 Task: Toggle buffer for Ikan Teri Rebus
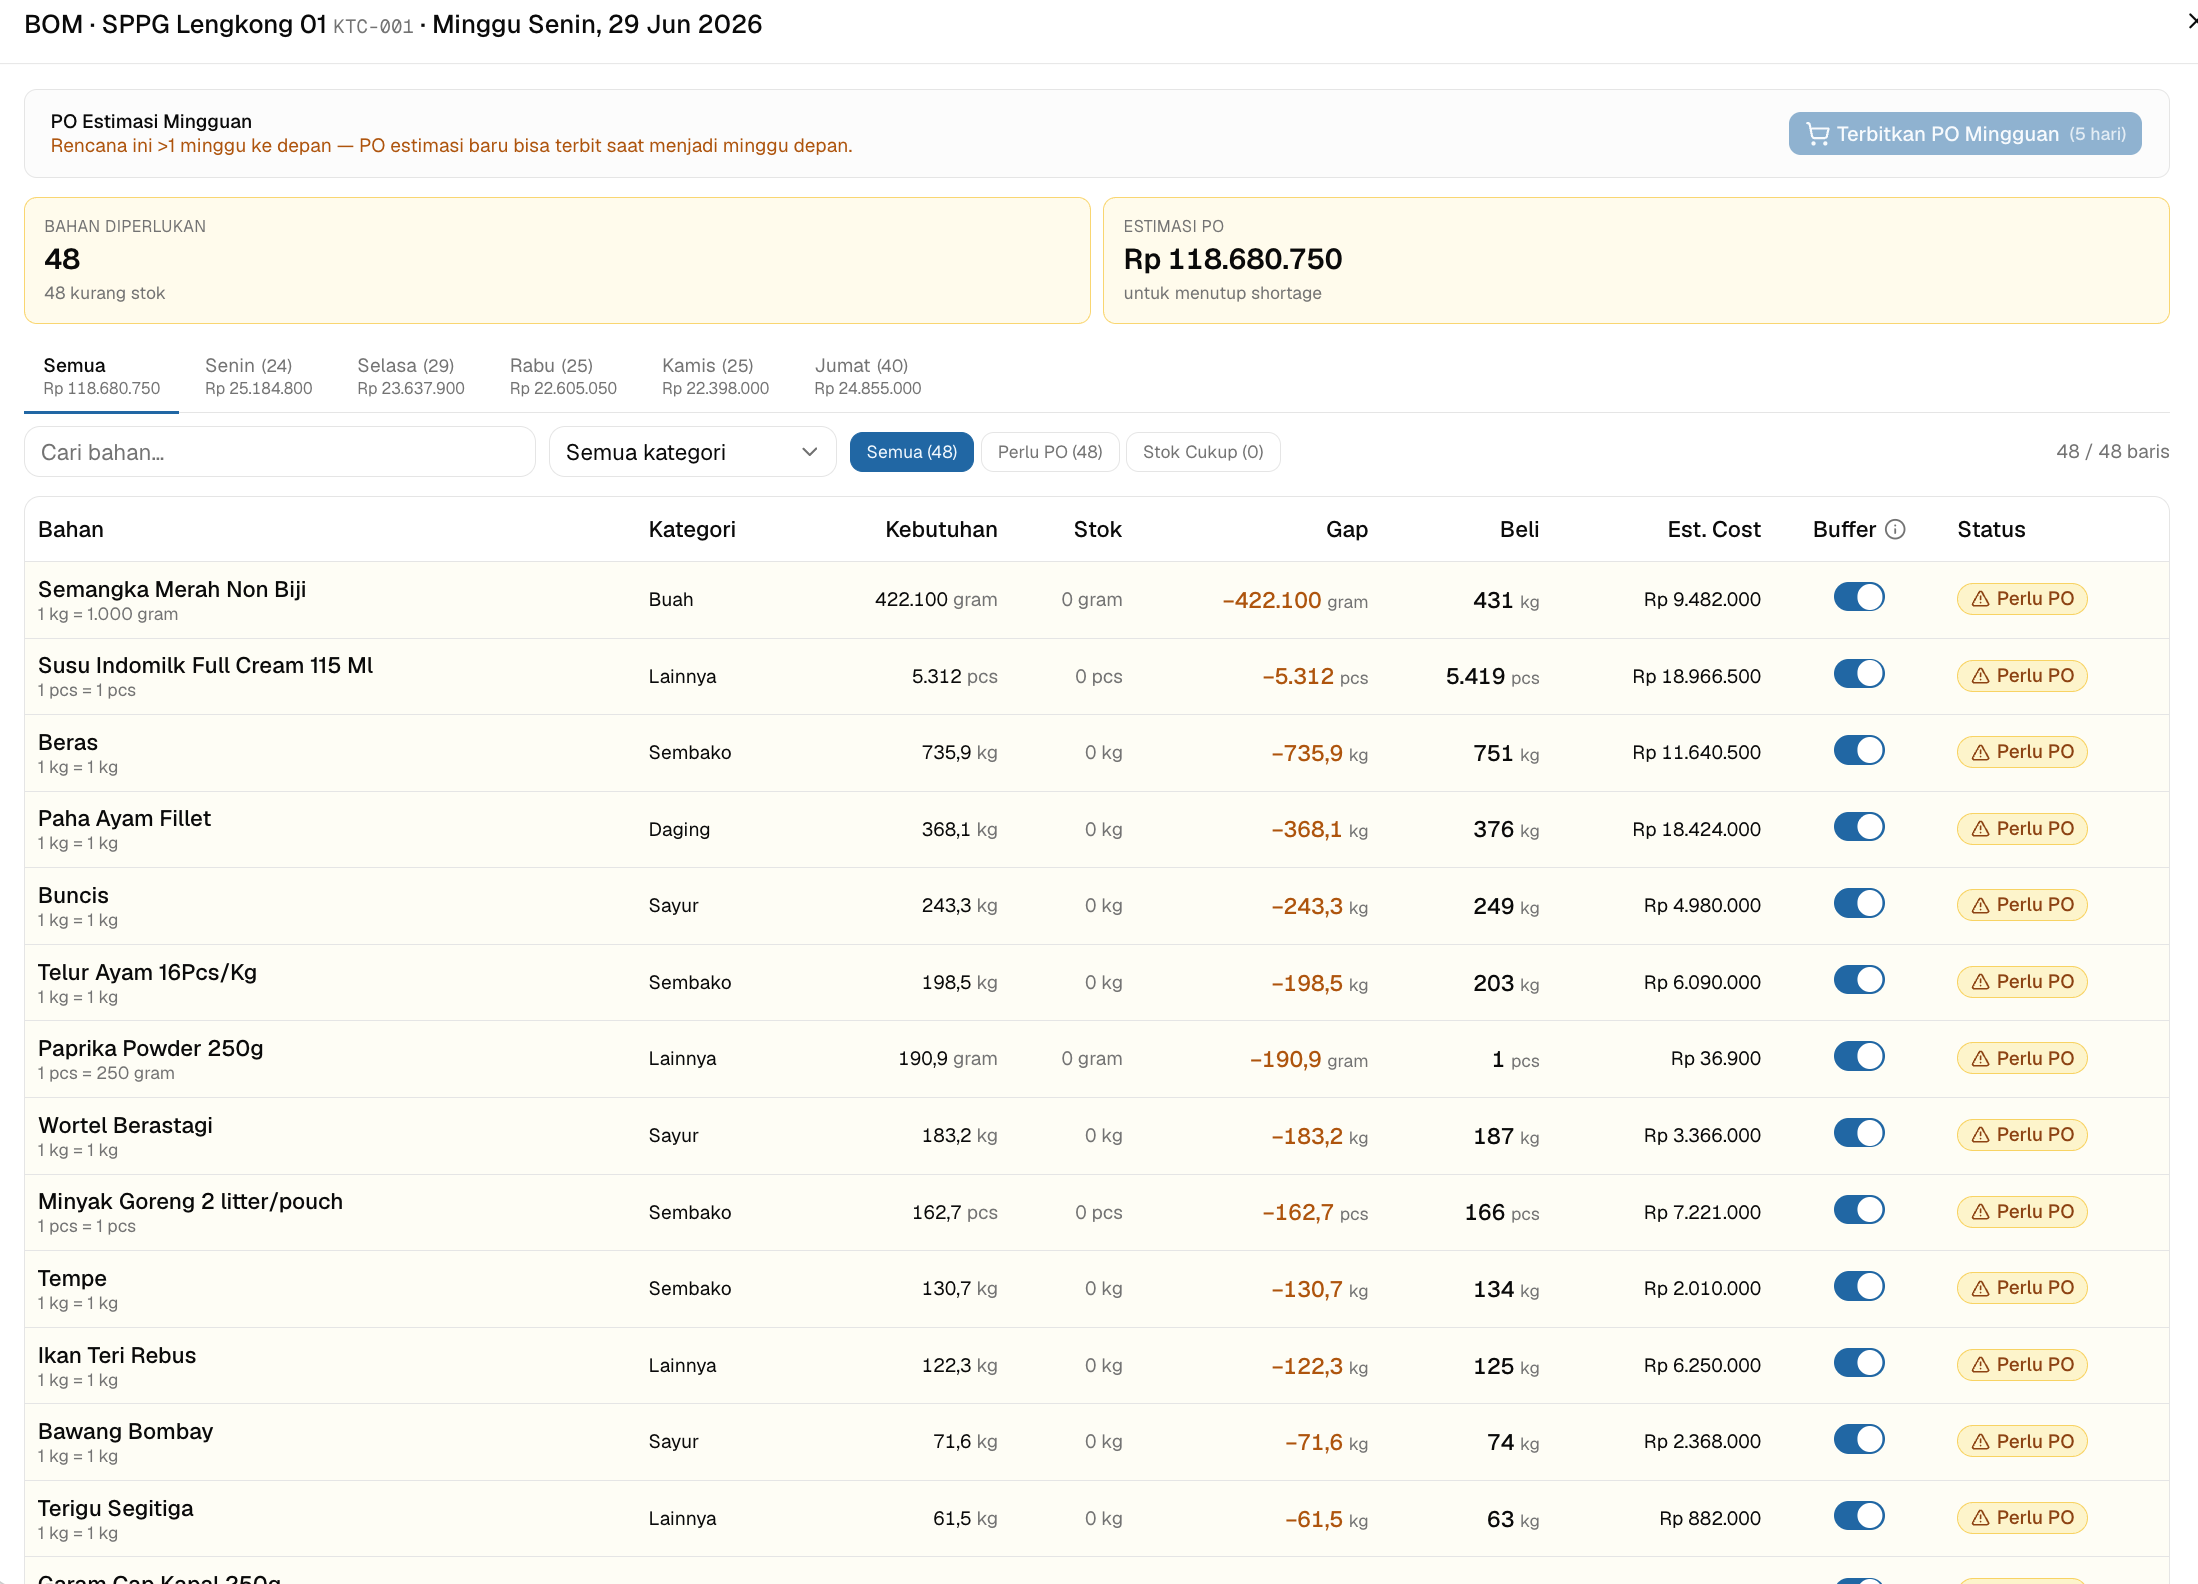click(x=1859, y=1363)
